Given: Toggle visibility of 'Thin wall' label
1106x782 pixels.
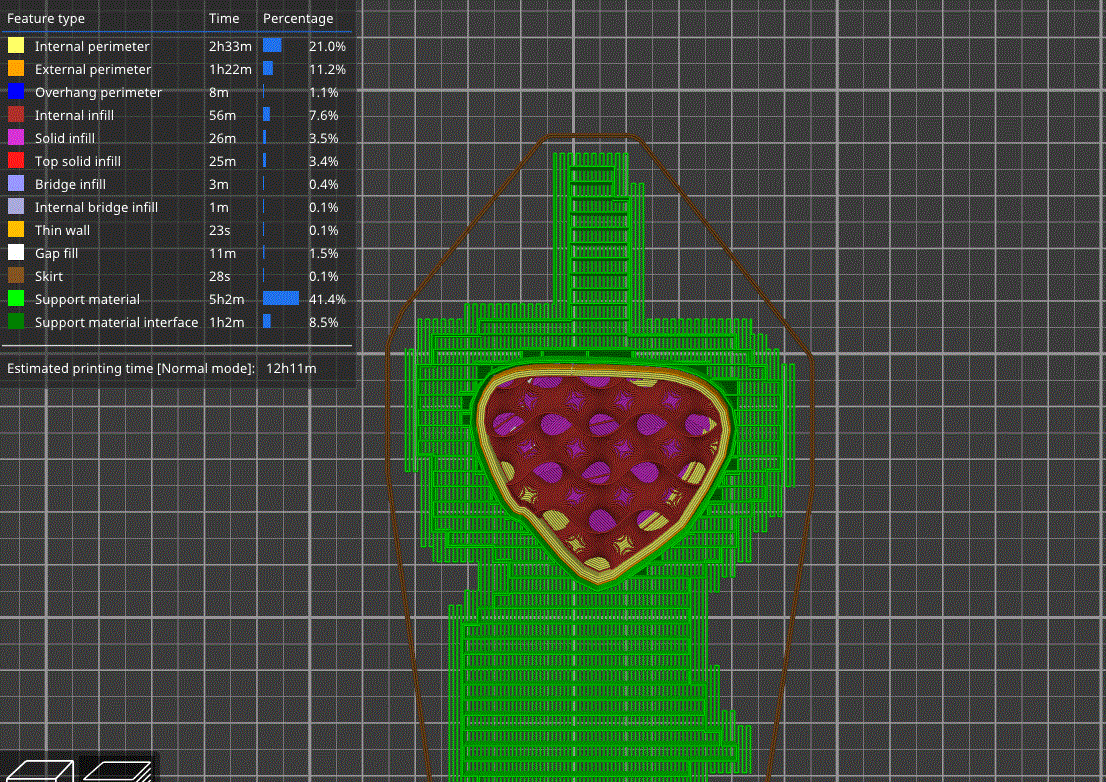Looking at the screenshot, I should [62, 230].
